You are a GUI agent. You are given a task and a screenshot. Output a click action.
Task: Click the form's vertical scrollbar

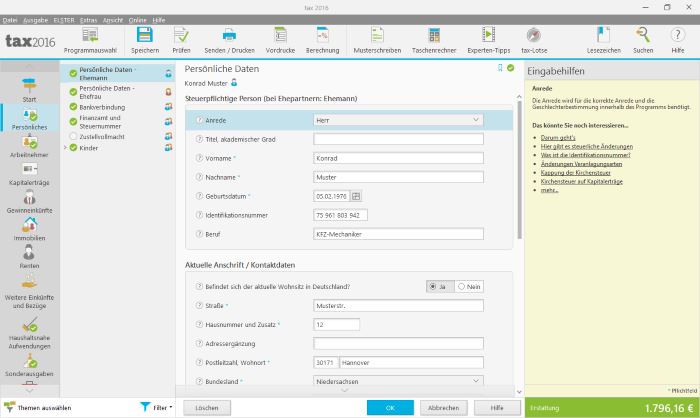(x=519, y=170)
